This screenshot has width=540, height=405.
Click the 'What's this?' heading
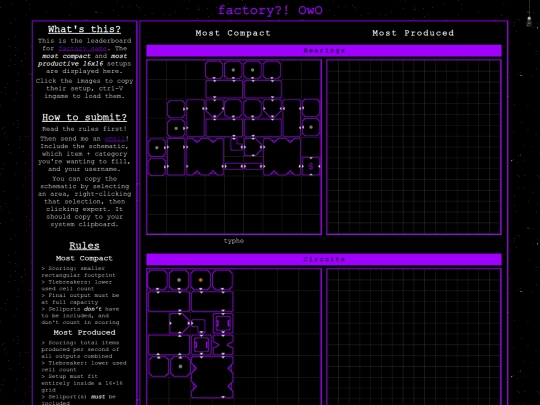tap(84, 29)
